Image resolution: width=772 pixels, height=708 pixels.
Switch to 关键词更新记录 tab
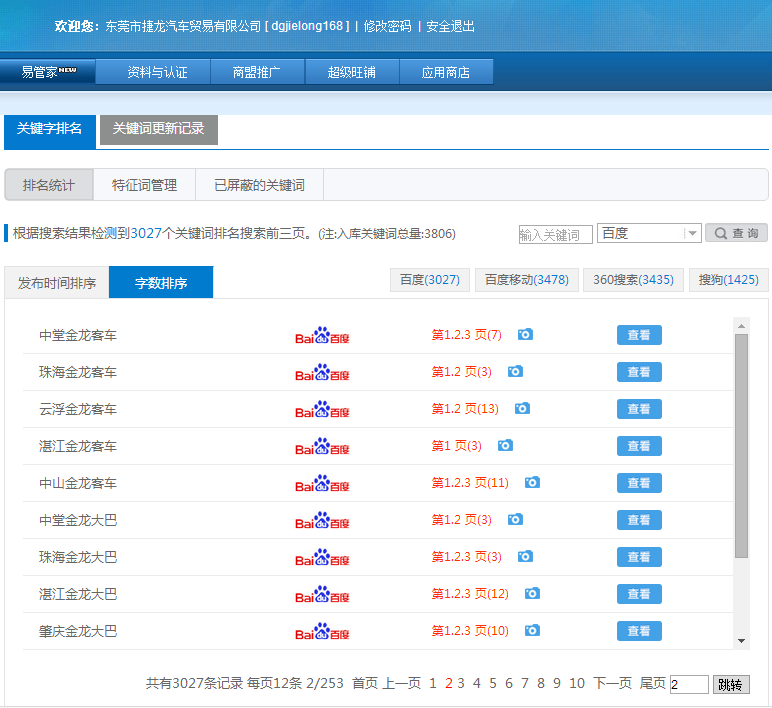(x=158, y=129)
